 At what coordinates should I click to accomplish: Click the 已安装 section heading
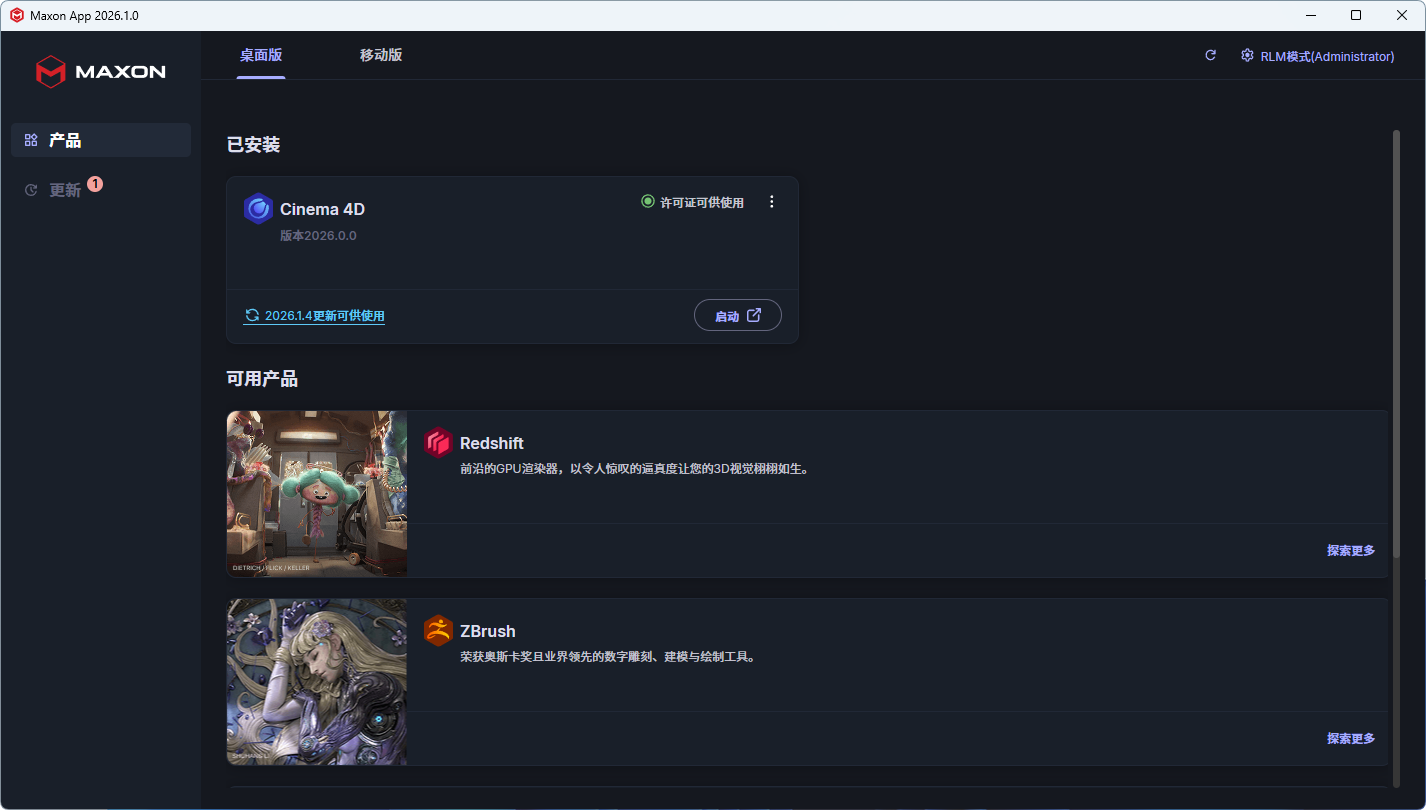click(253, 145)
